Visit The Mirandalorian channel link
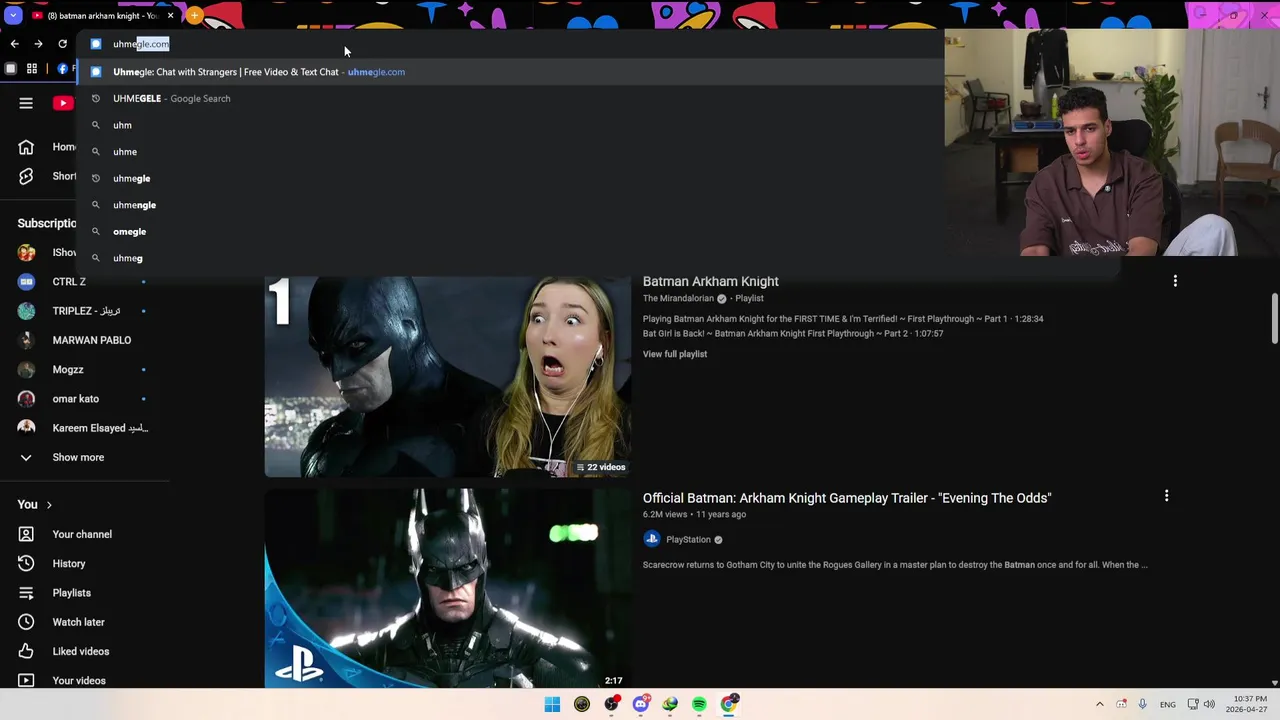 click(678, 298)
